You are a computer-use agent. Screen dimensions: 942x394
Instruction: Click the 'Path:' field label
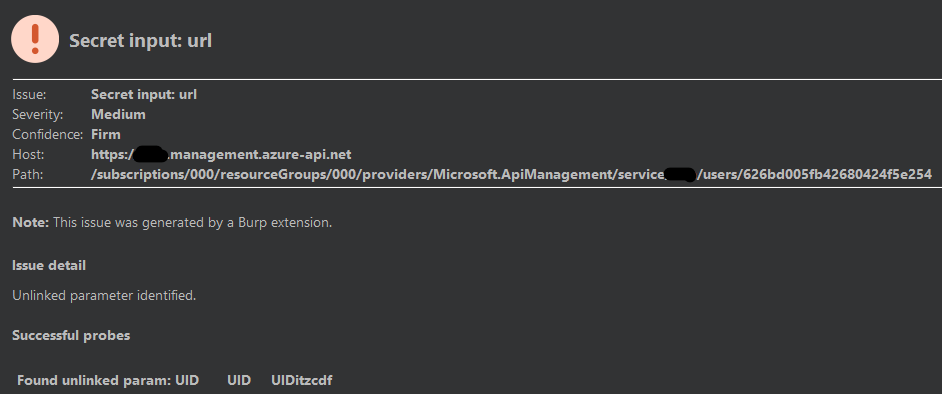28,174
